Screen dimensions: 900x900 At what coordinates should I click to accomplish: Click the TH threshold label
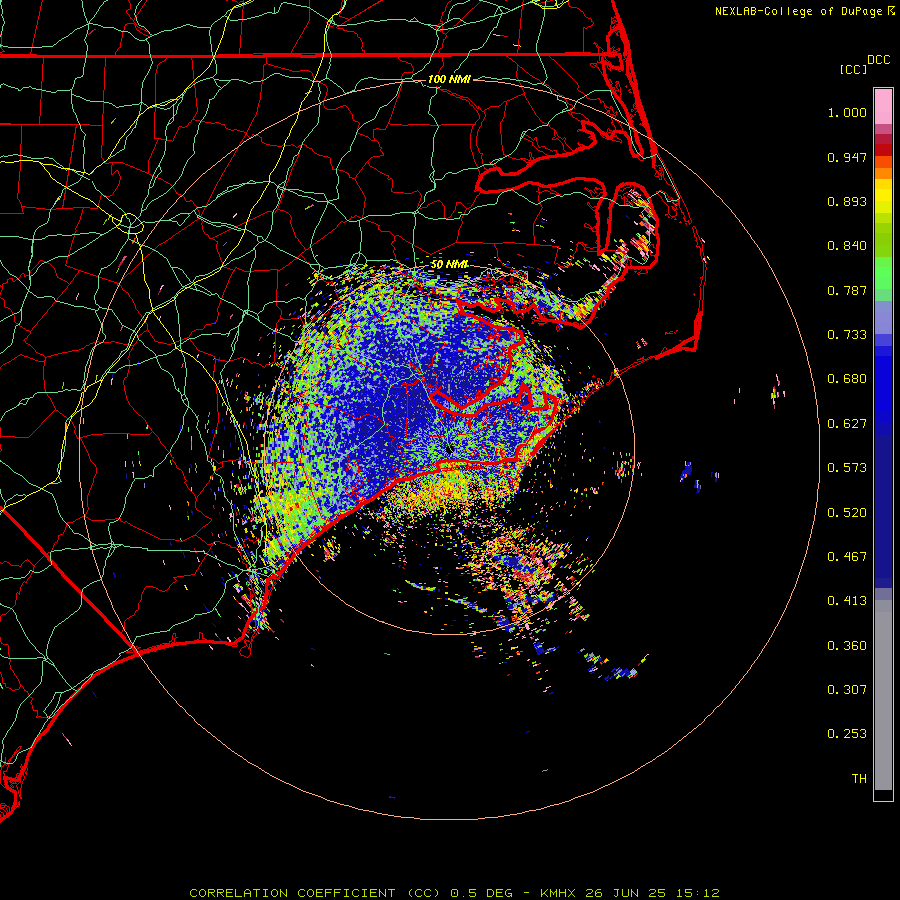859,779
